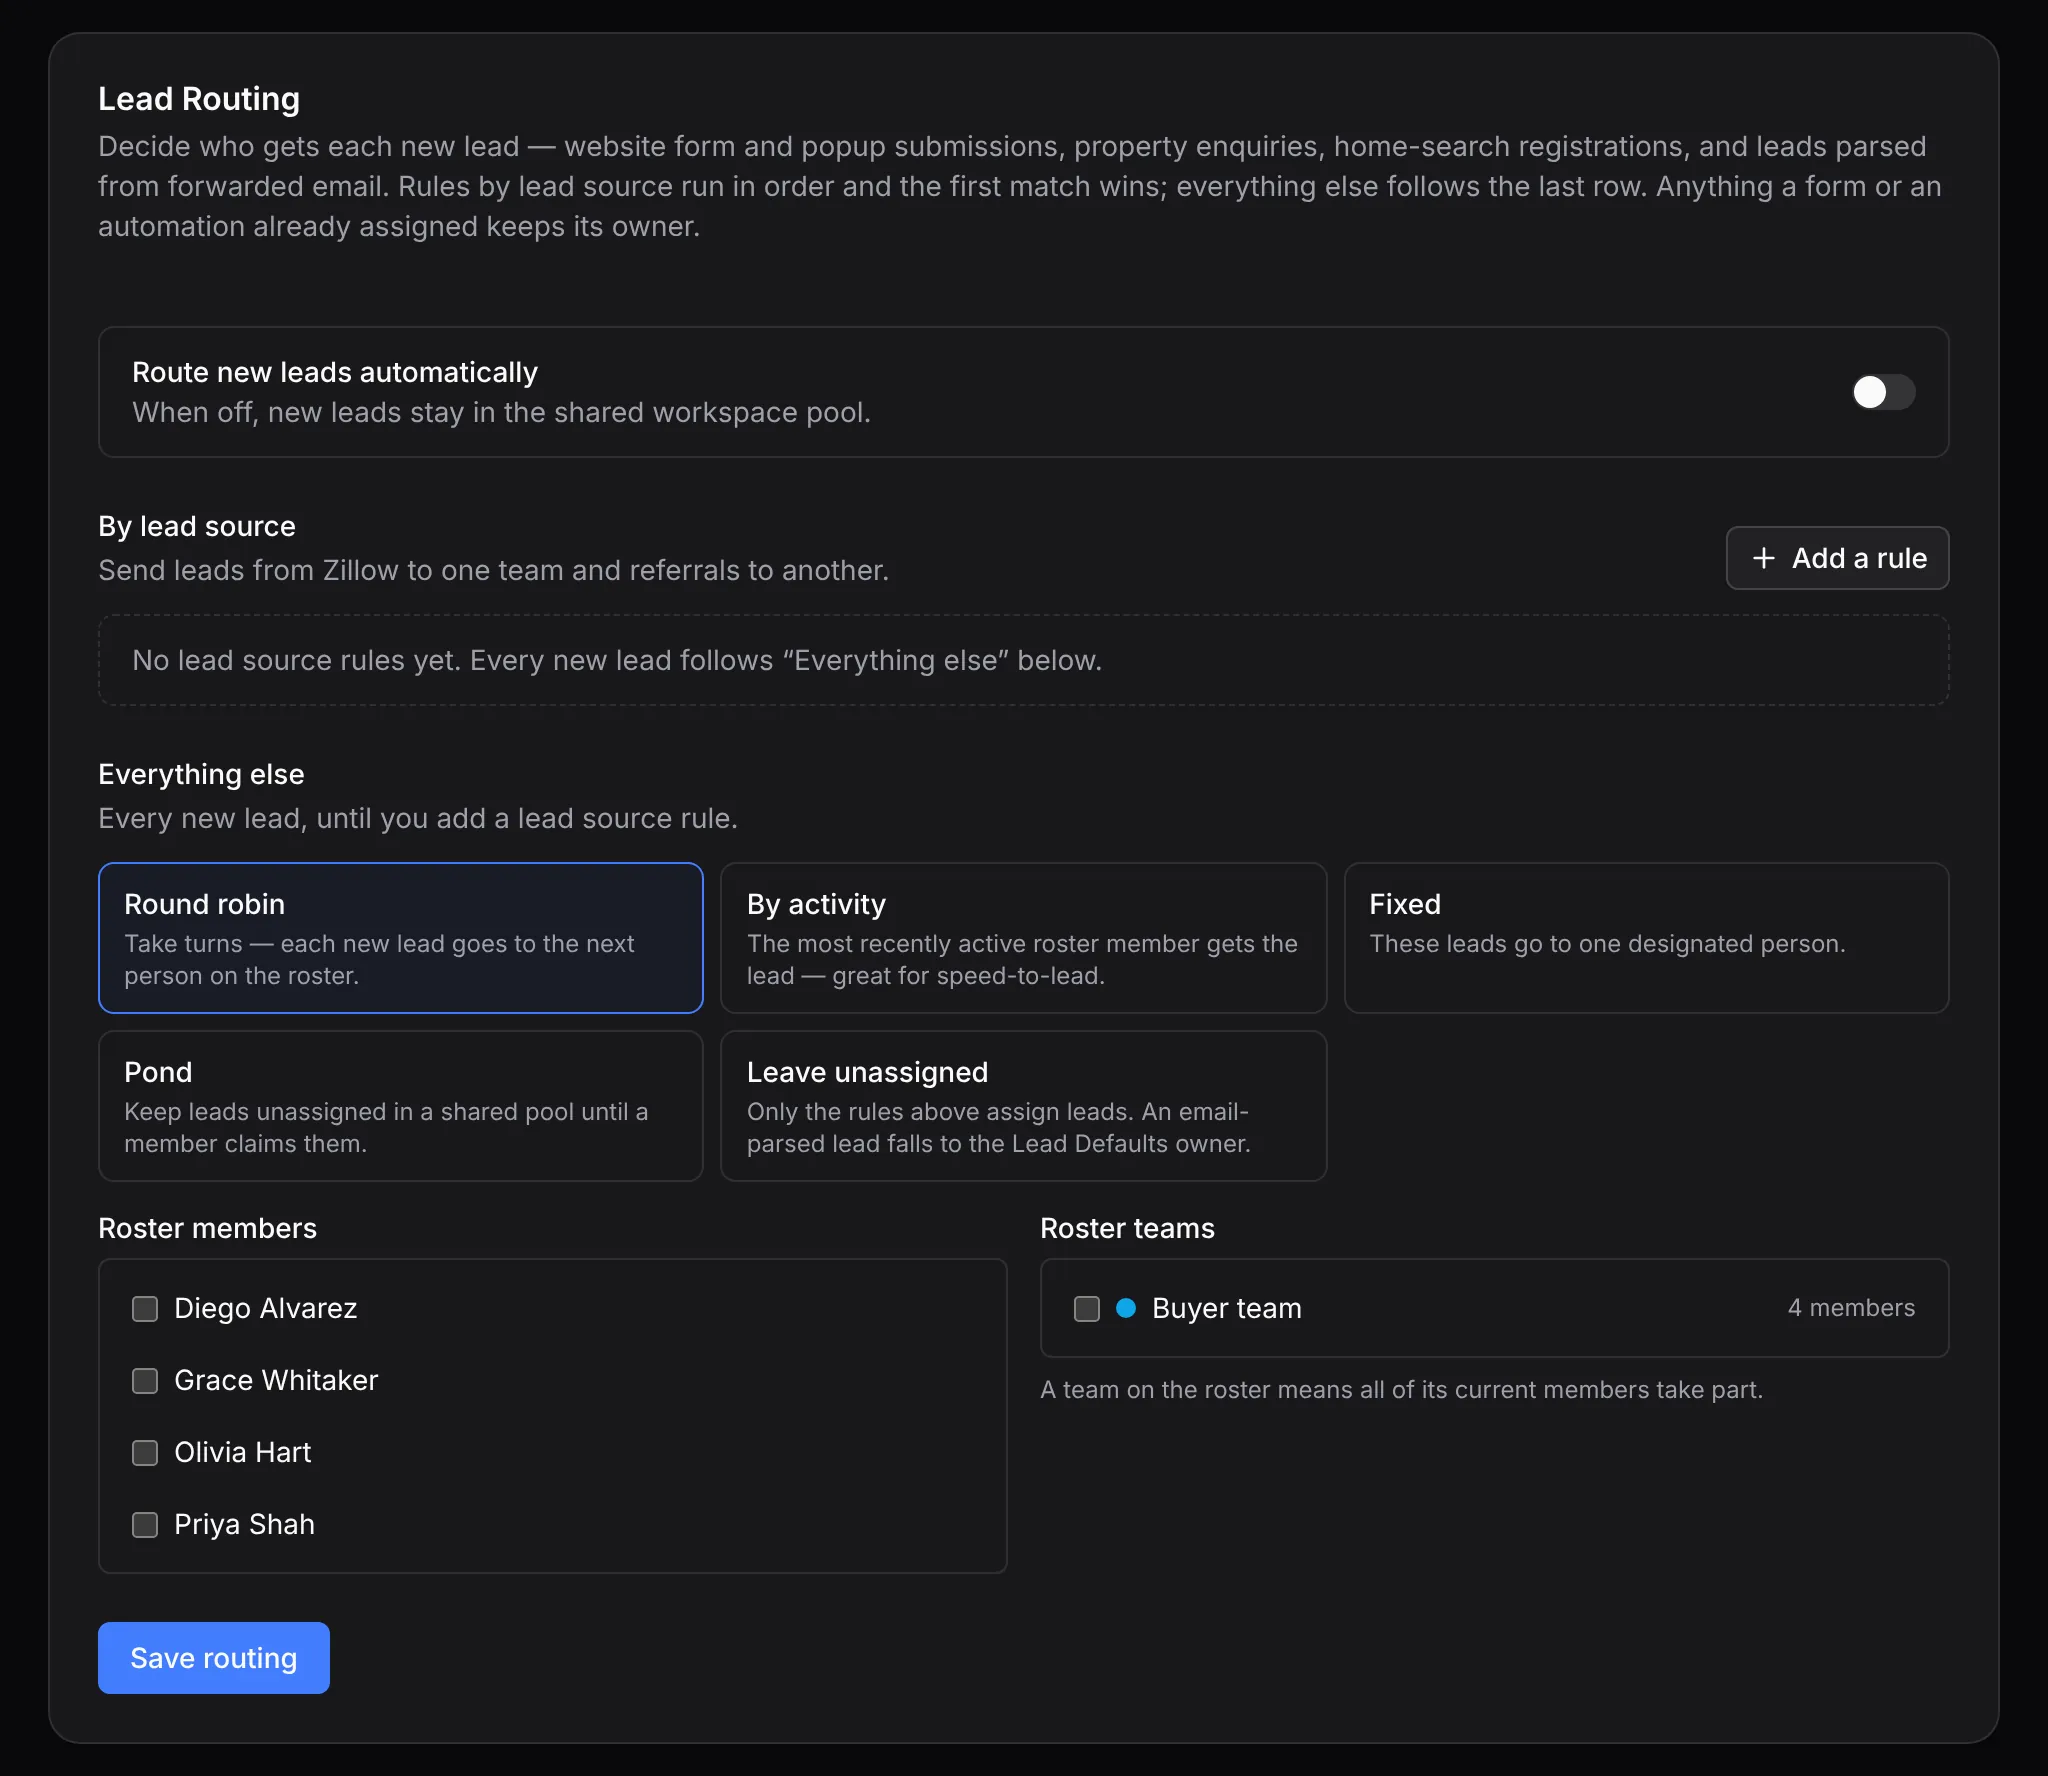Click the Roster teams heading

[x=1127, y=1228]
